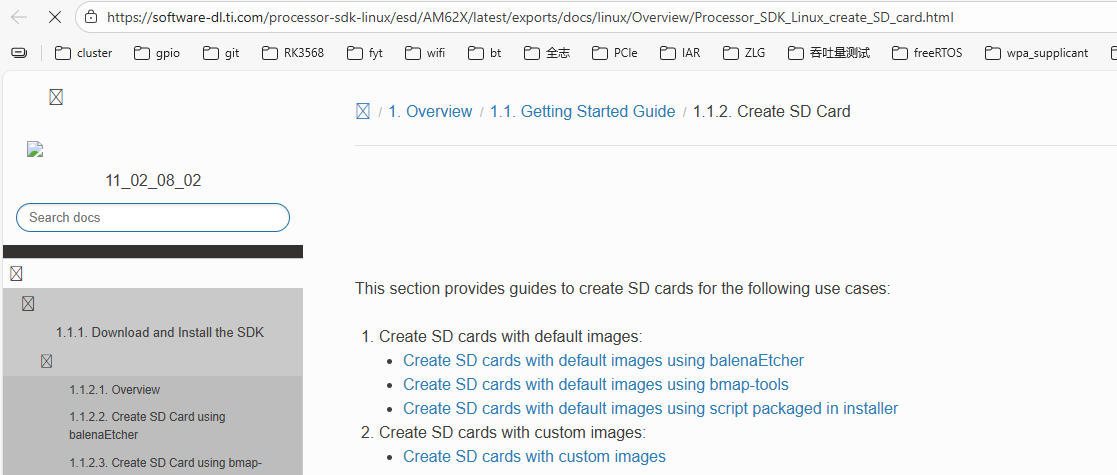Open the gpio bookmarks folder
1117x475 pixels.
pyautogui.click(x=157, y=53)
